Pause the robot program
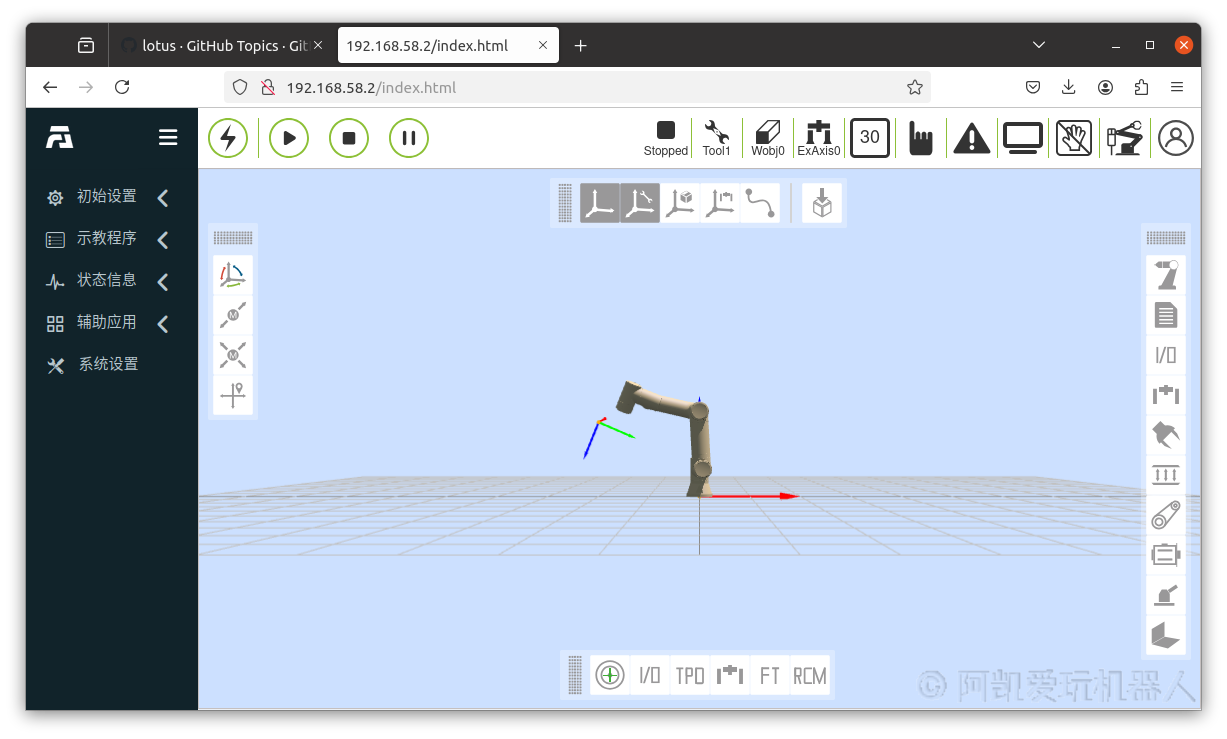1227x739 pixels. [x=409, y=138]
